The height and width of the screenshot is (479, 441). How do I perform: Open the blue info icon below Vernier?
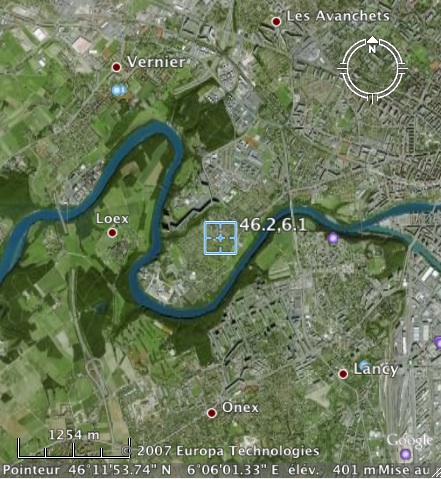[x=119, y=90]
